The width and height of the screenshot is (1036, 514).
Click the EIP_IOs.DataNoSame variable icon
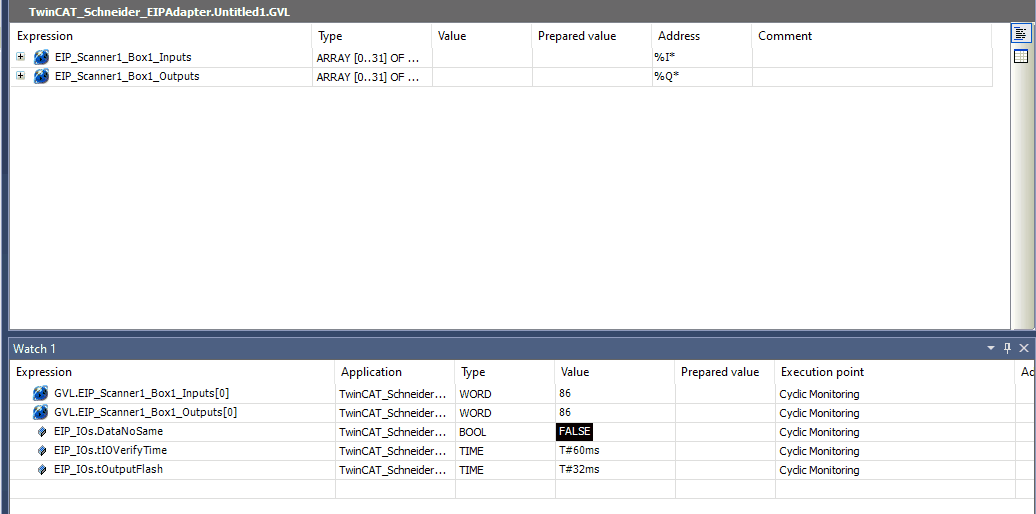coord(42,432)
